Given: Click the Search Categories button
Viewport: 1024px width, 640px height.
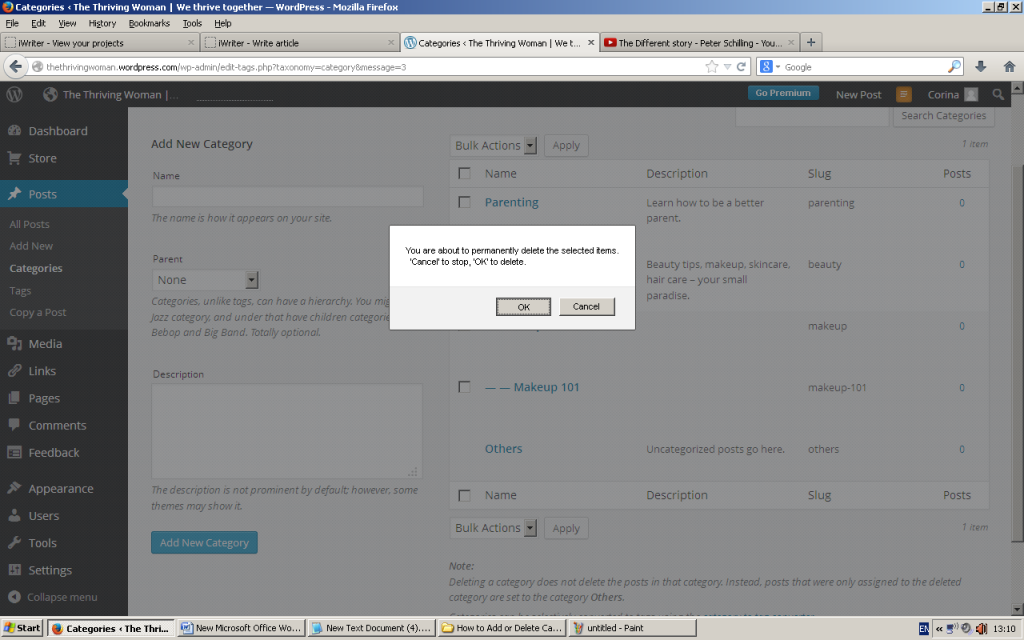Looking at the screenshot, I should [944, 116].
